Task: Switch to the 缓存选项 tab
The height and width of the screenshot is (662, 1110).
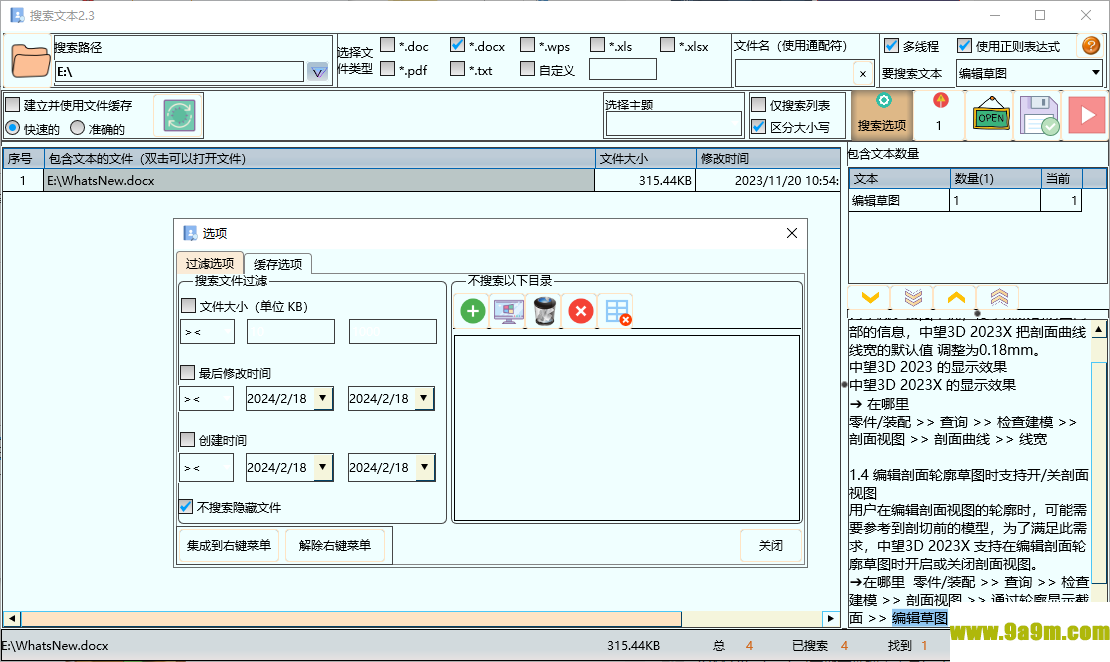Action: point(278,264)
